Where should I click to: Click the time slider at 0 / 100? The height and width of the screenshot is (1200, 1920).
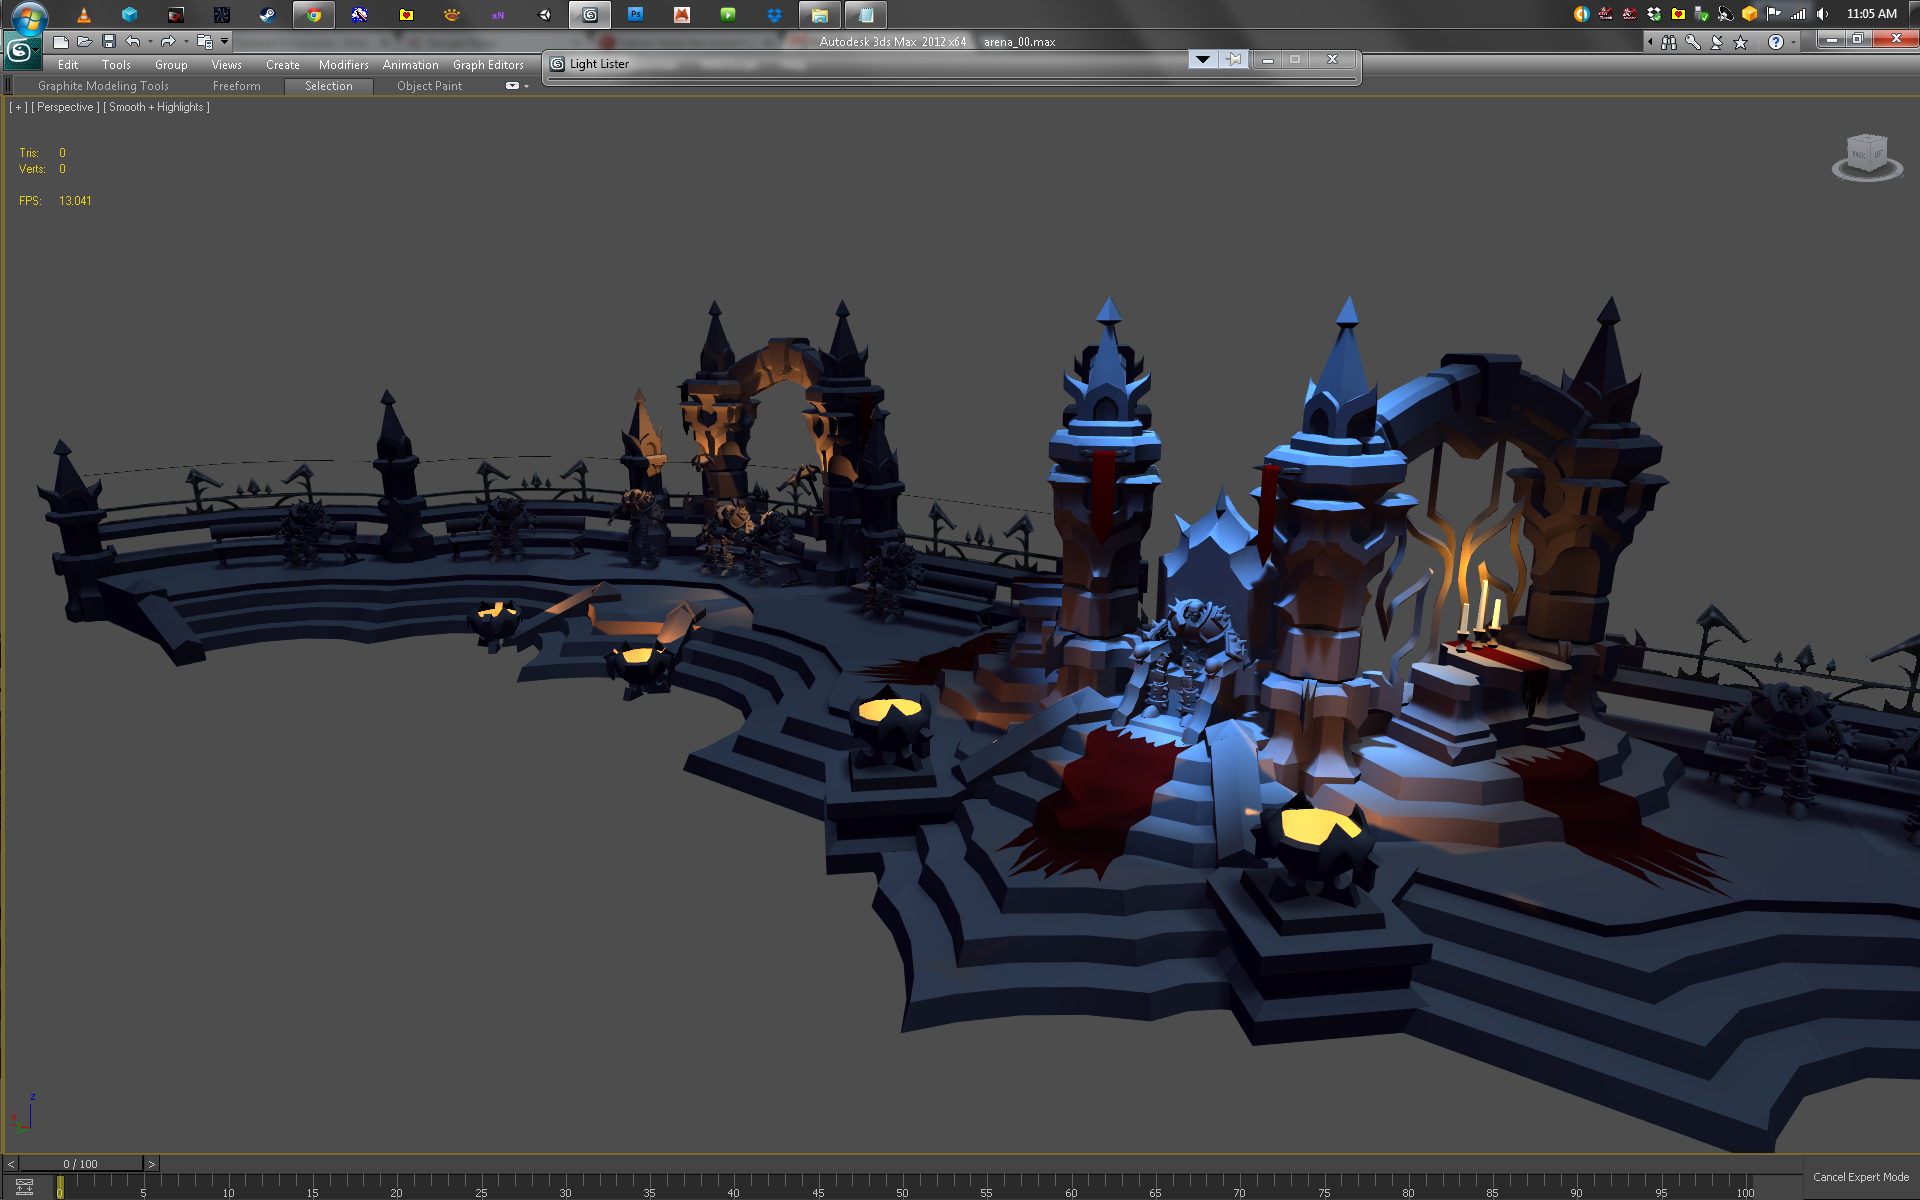coord(80,1164)
